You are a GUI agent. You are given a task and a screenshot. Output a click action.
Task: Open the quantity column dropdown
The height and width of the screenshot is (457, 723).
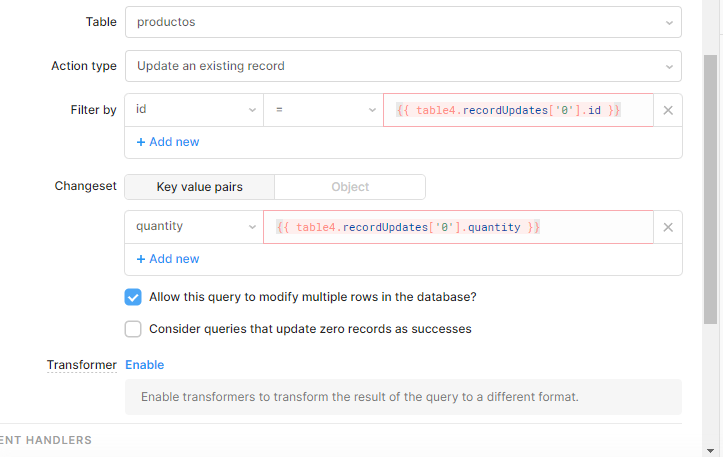click(194, 227)
